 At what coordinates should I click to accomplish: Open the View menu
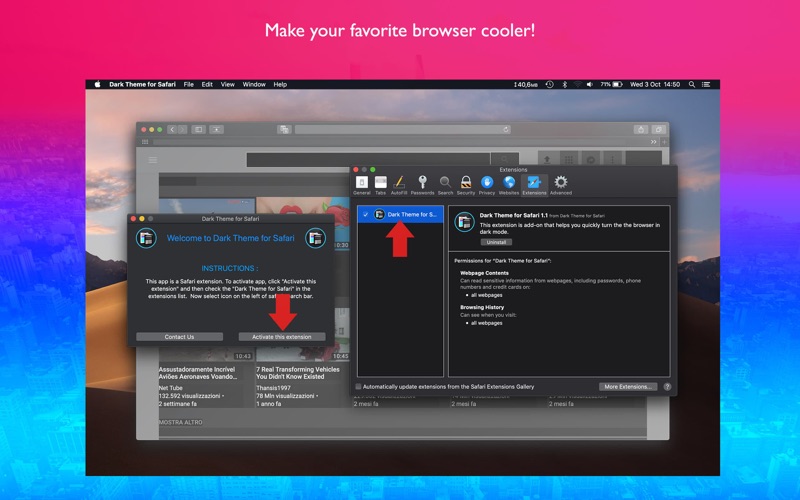pos(228,85)
